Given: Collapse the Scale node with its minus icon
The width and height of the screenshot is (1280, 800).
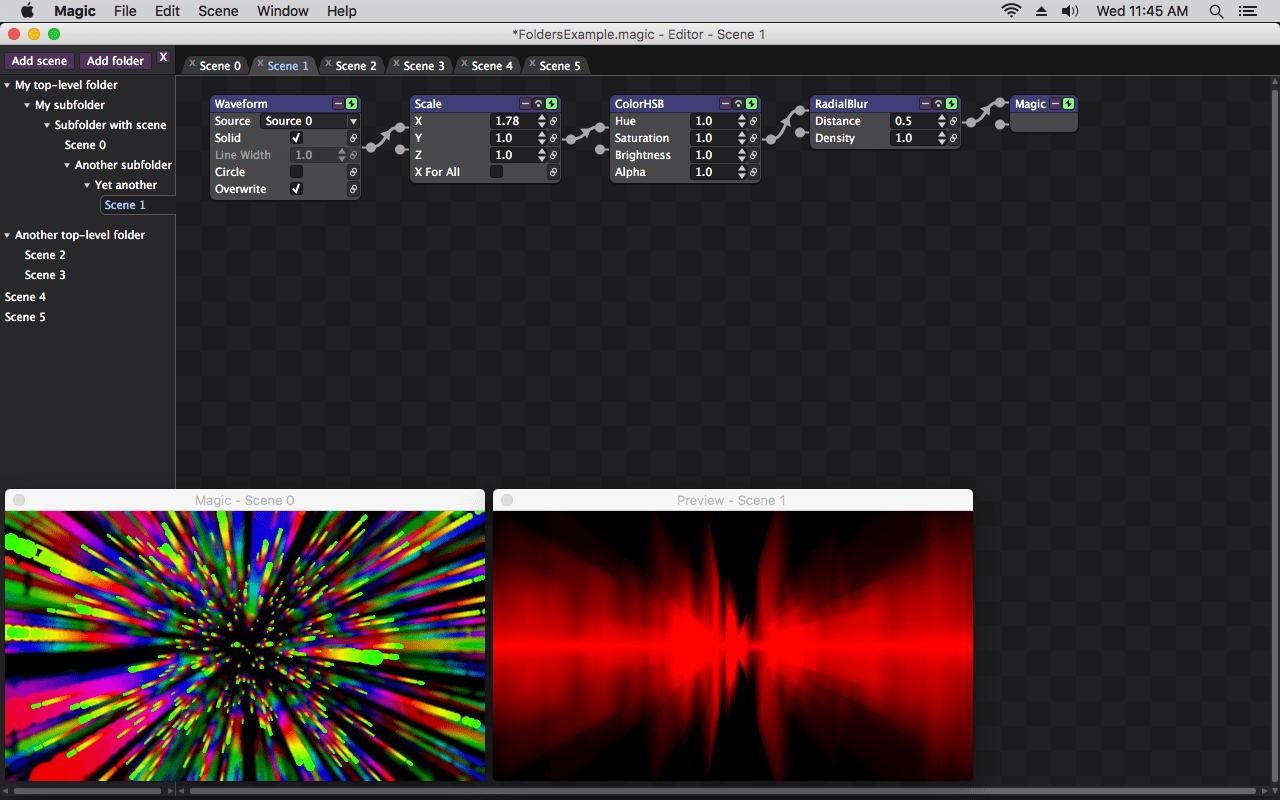Looking at the screenshot, I should tap(525, 103).
